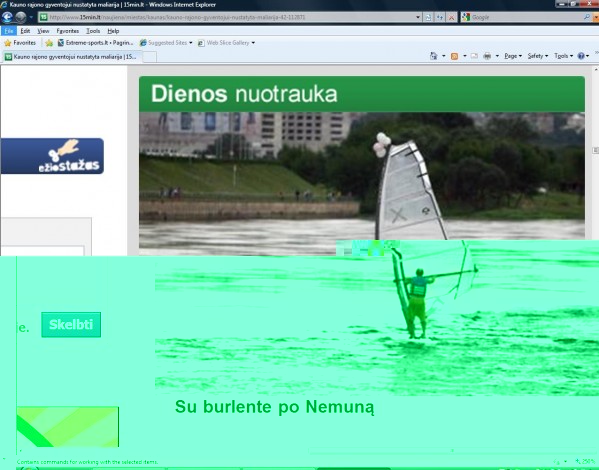This screenshot has width=599, height=470.
Task: Open the Tools command bar menu
Action: point(563,56)
